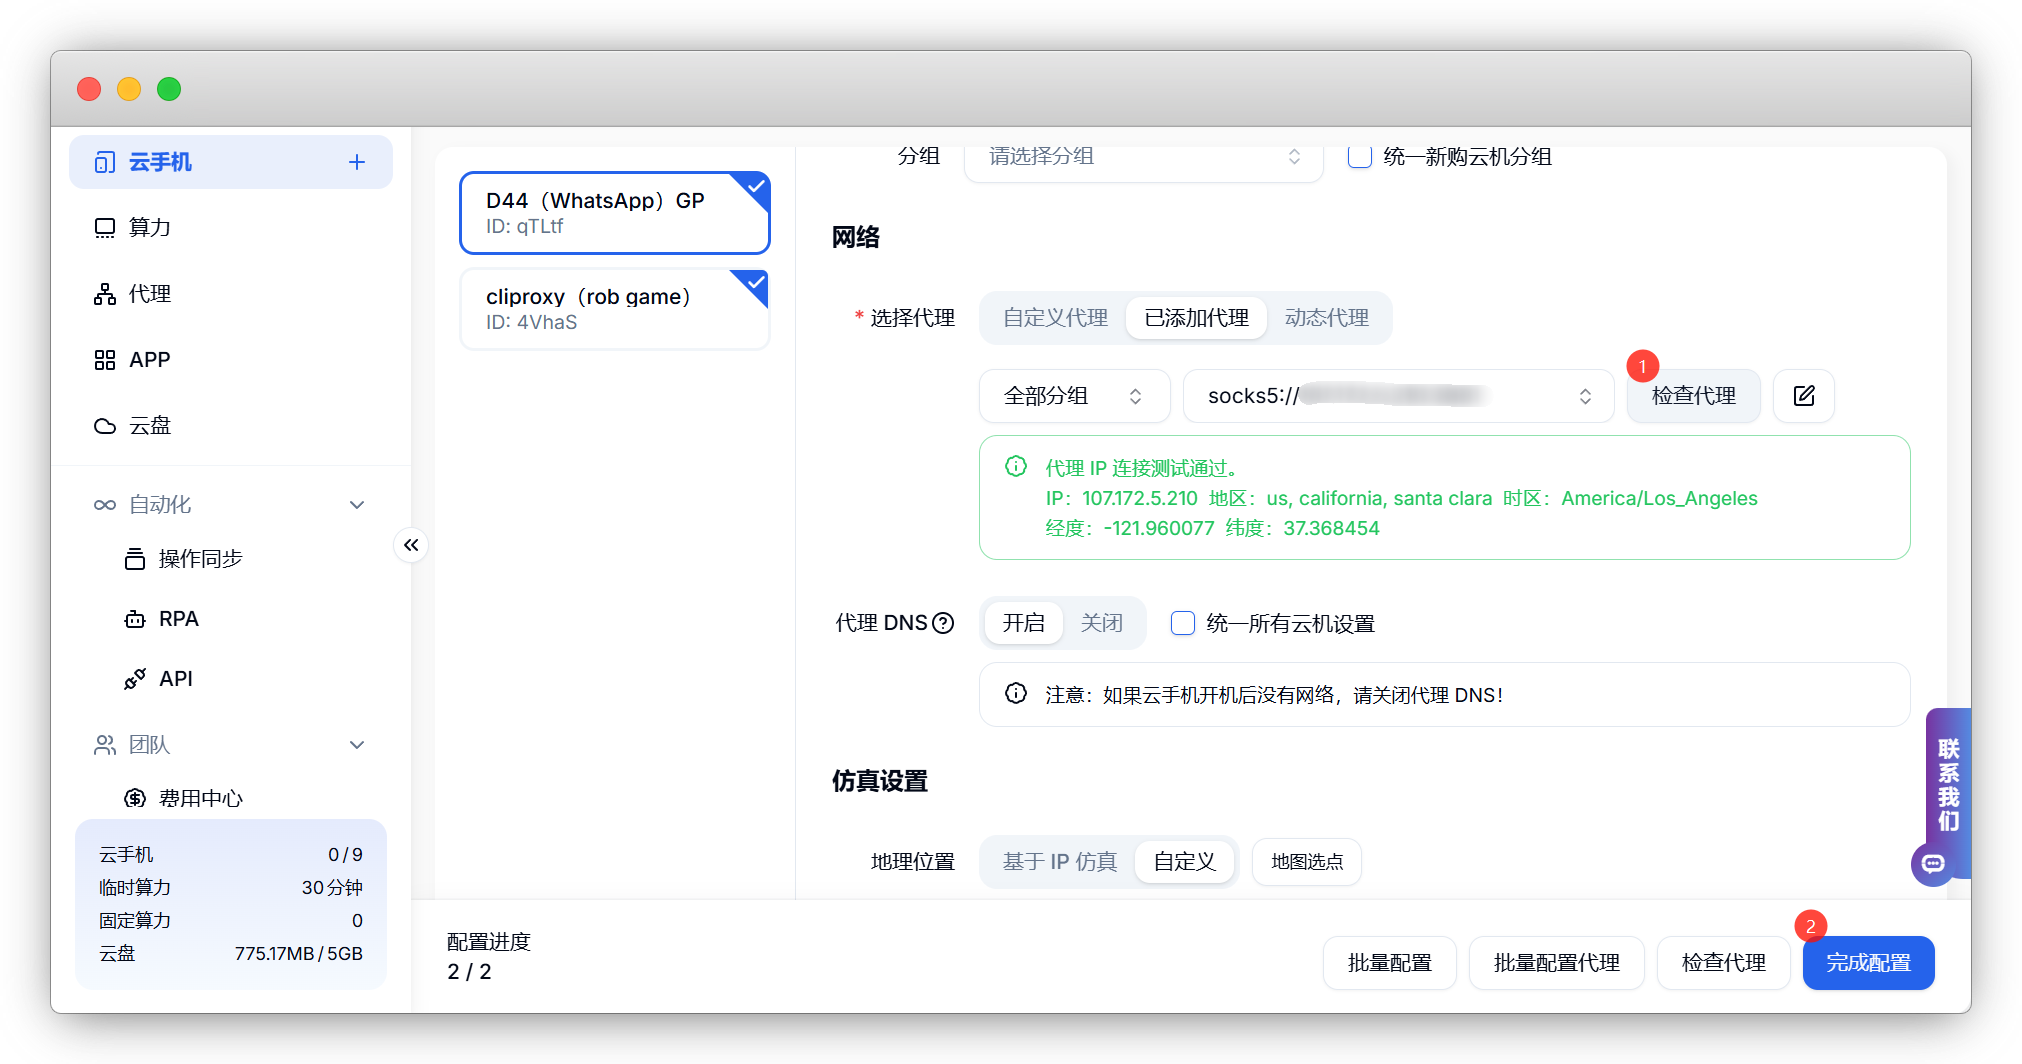
Task: Click the 地图选点 button
Action: tap(1307, 862)
